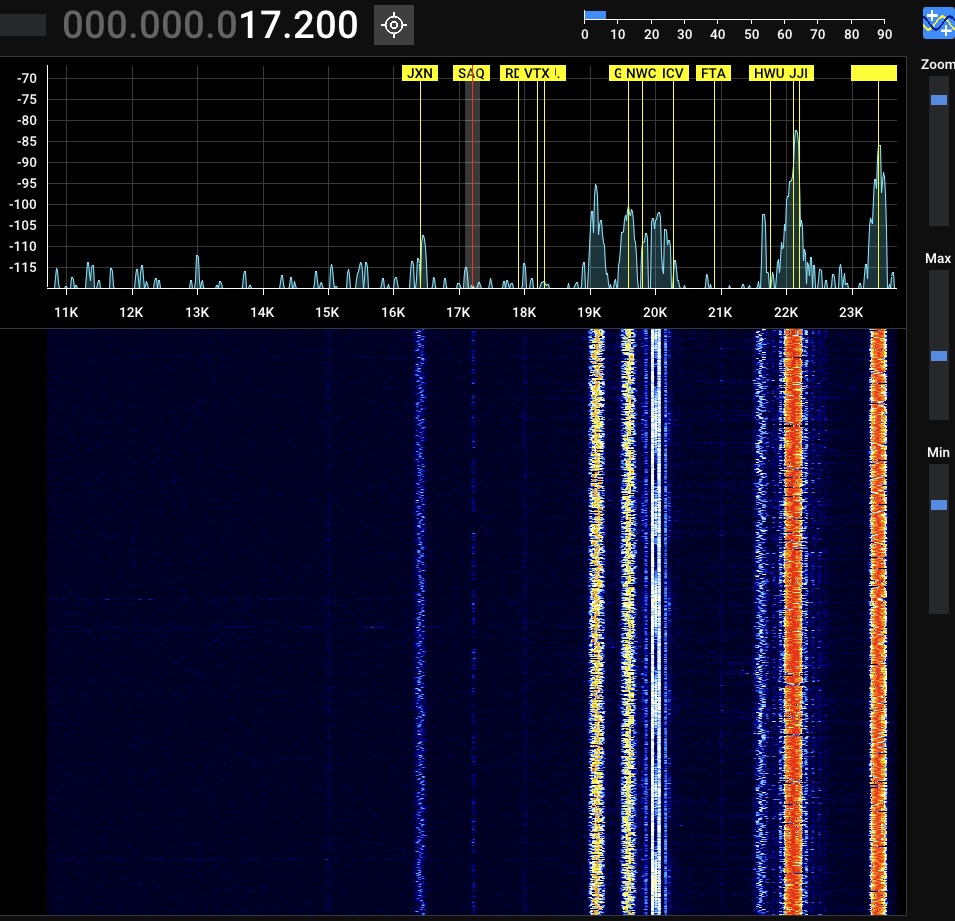Click the center-tuning crosshair icon
The height and width of the screenshot is (921, 955).
click(393, 25)
